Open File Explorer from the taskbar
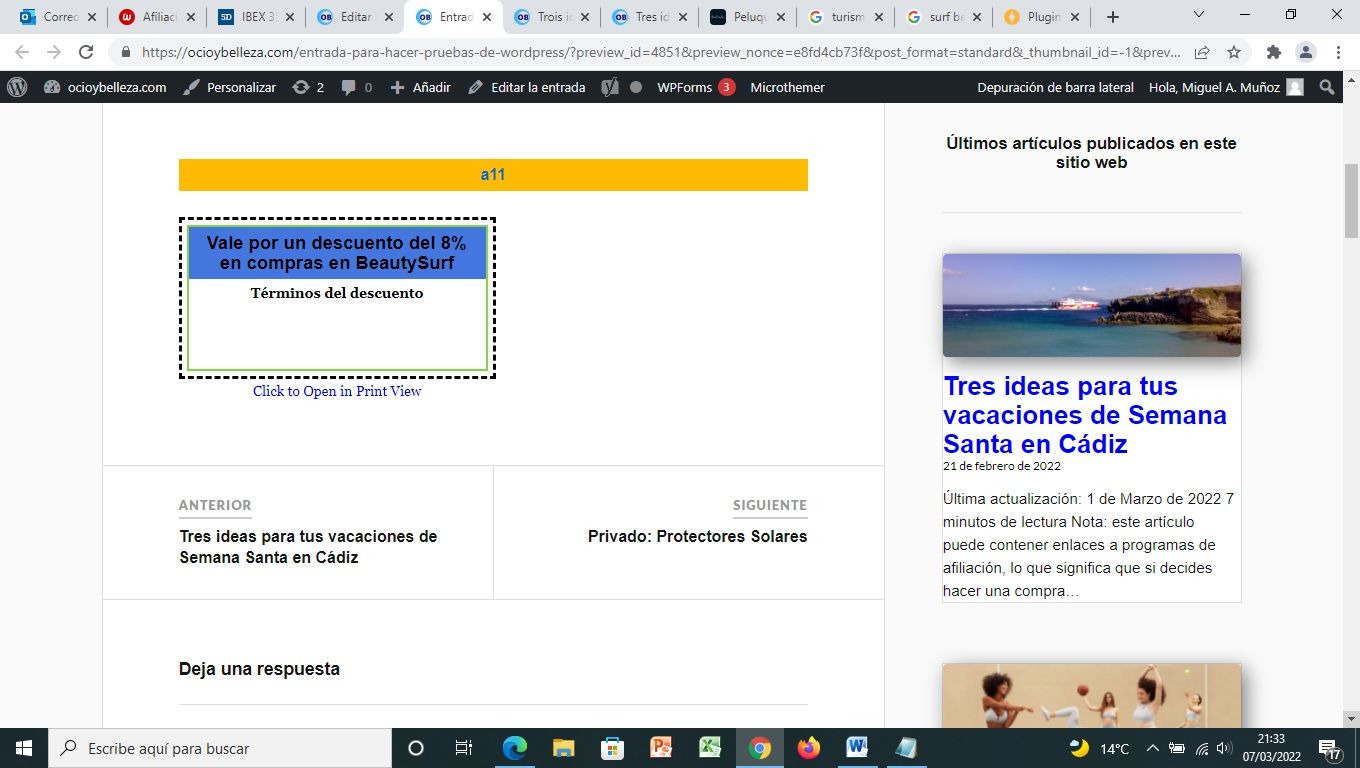Image resolution: width=1360 pixels, height=768 pixels. click(563, 748)
